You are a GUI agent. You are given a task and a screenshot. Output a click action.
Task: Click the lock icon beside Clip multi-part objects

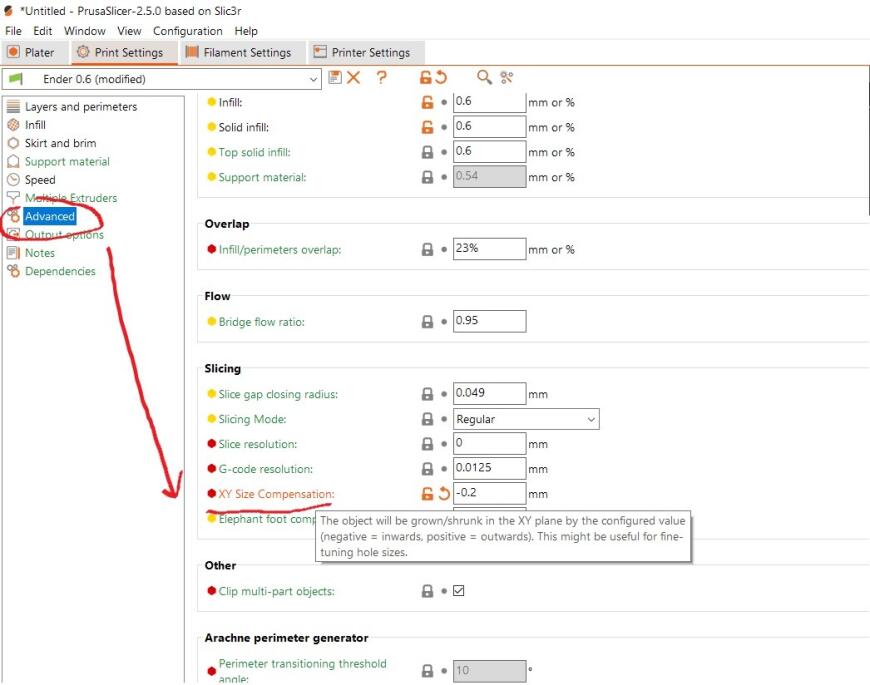427,591
